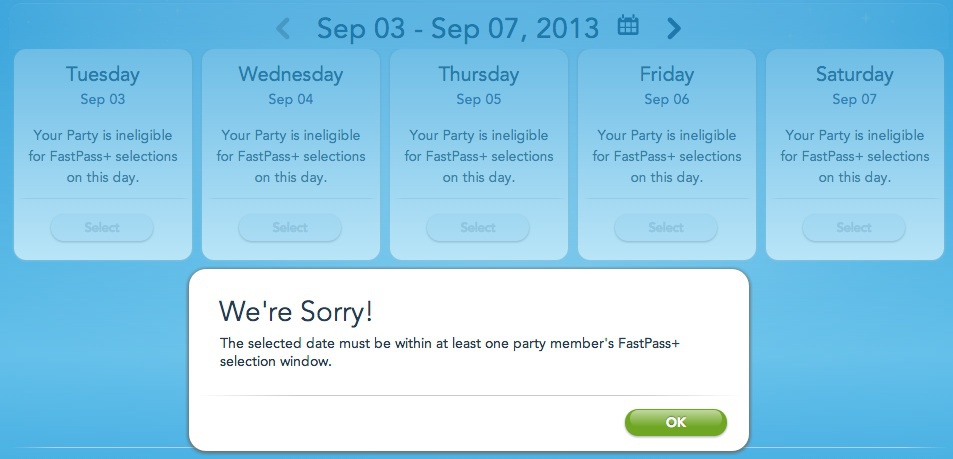Image resolution: width=953 pixels, height=459 pixels.
Task: Click the "We're Sorry!" dialog heading
Action: coord(296,310)
